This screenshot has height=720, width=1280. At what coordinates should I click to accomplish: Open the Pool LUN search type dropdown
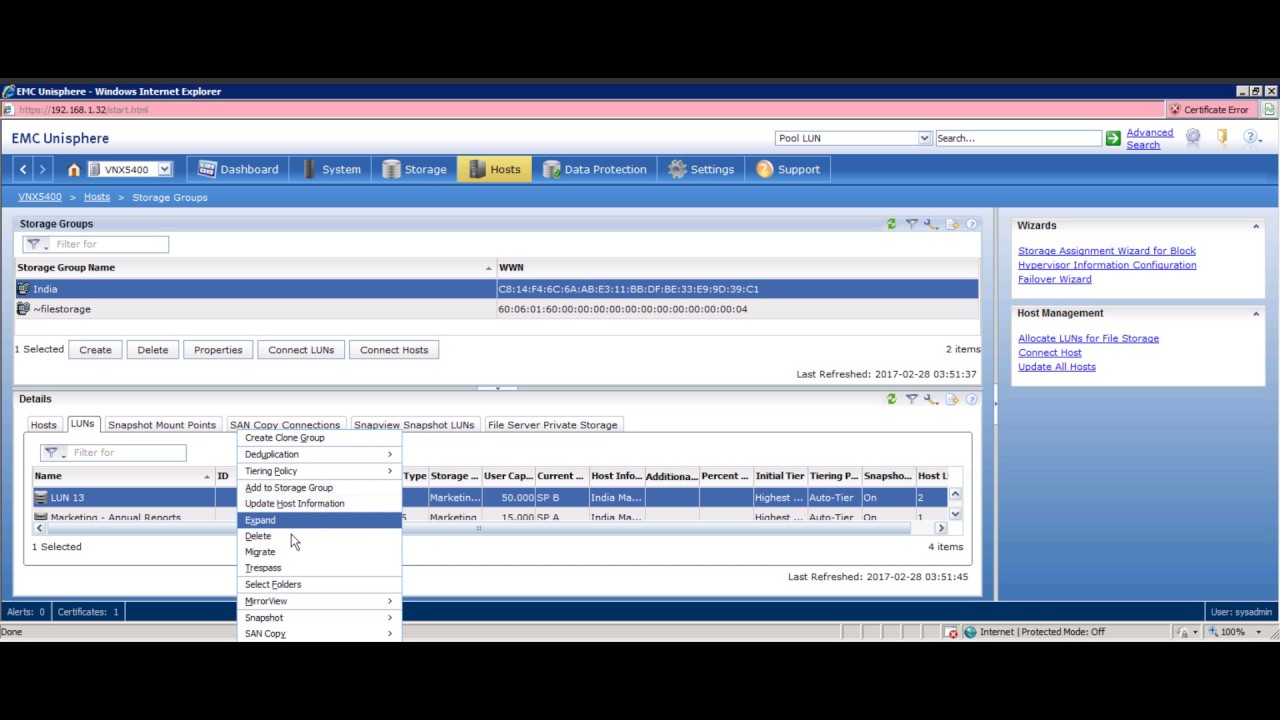point(924,138)
